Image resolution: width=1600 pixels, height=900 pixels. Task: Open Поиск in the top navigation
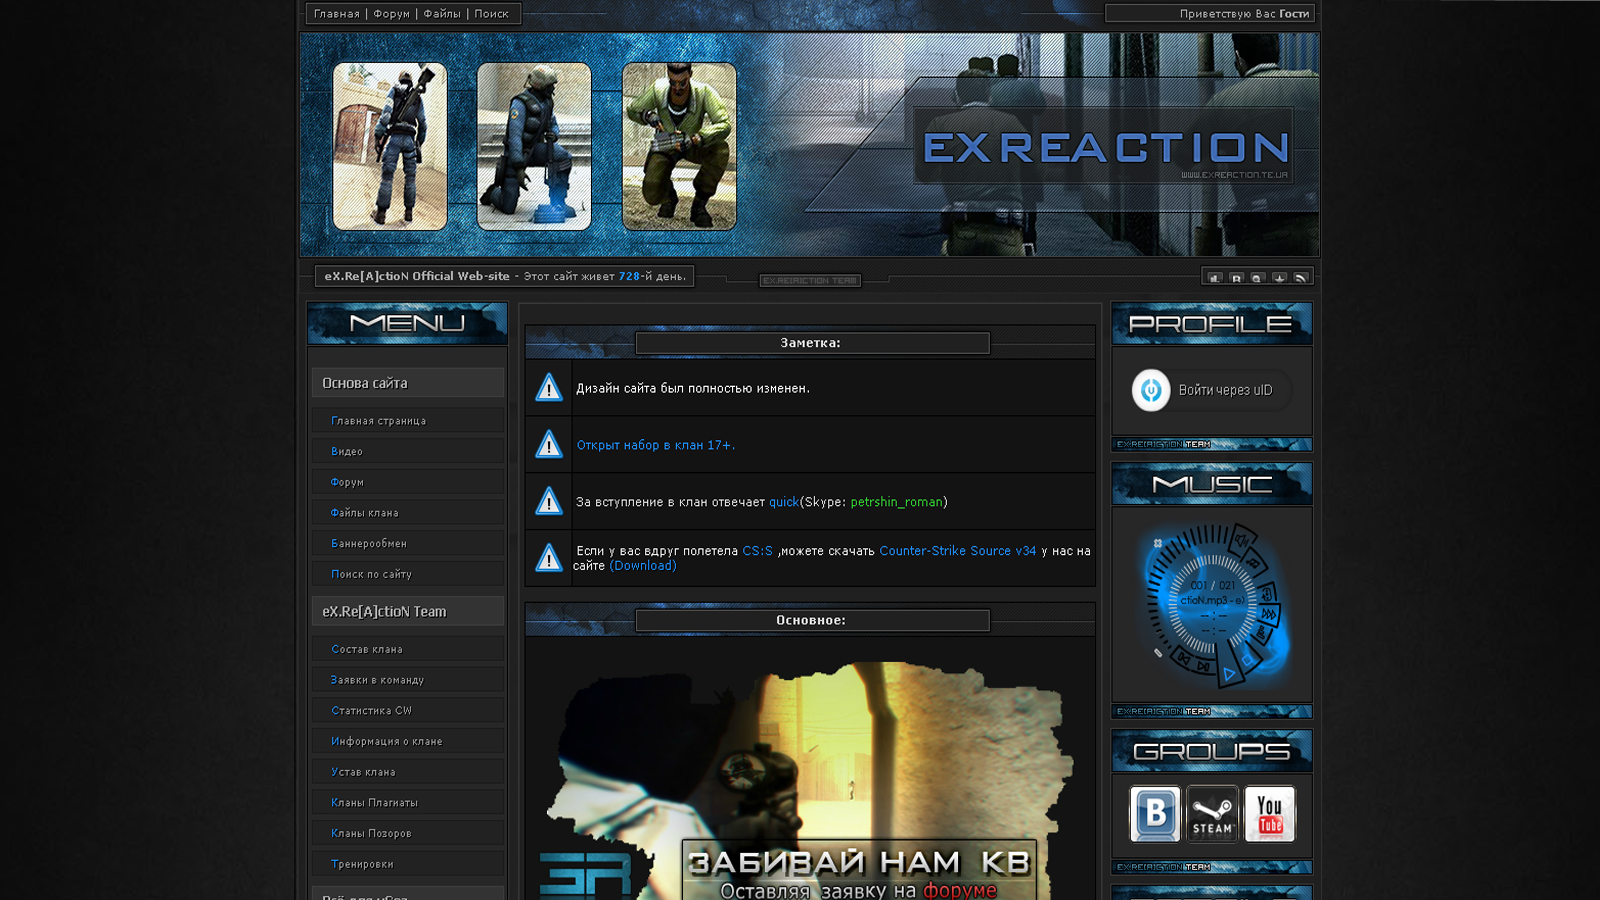click(x=492, y=14)
